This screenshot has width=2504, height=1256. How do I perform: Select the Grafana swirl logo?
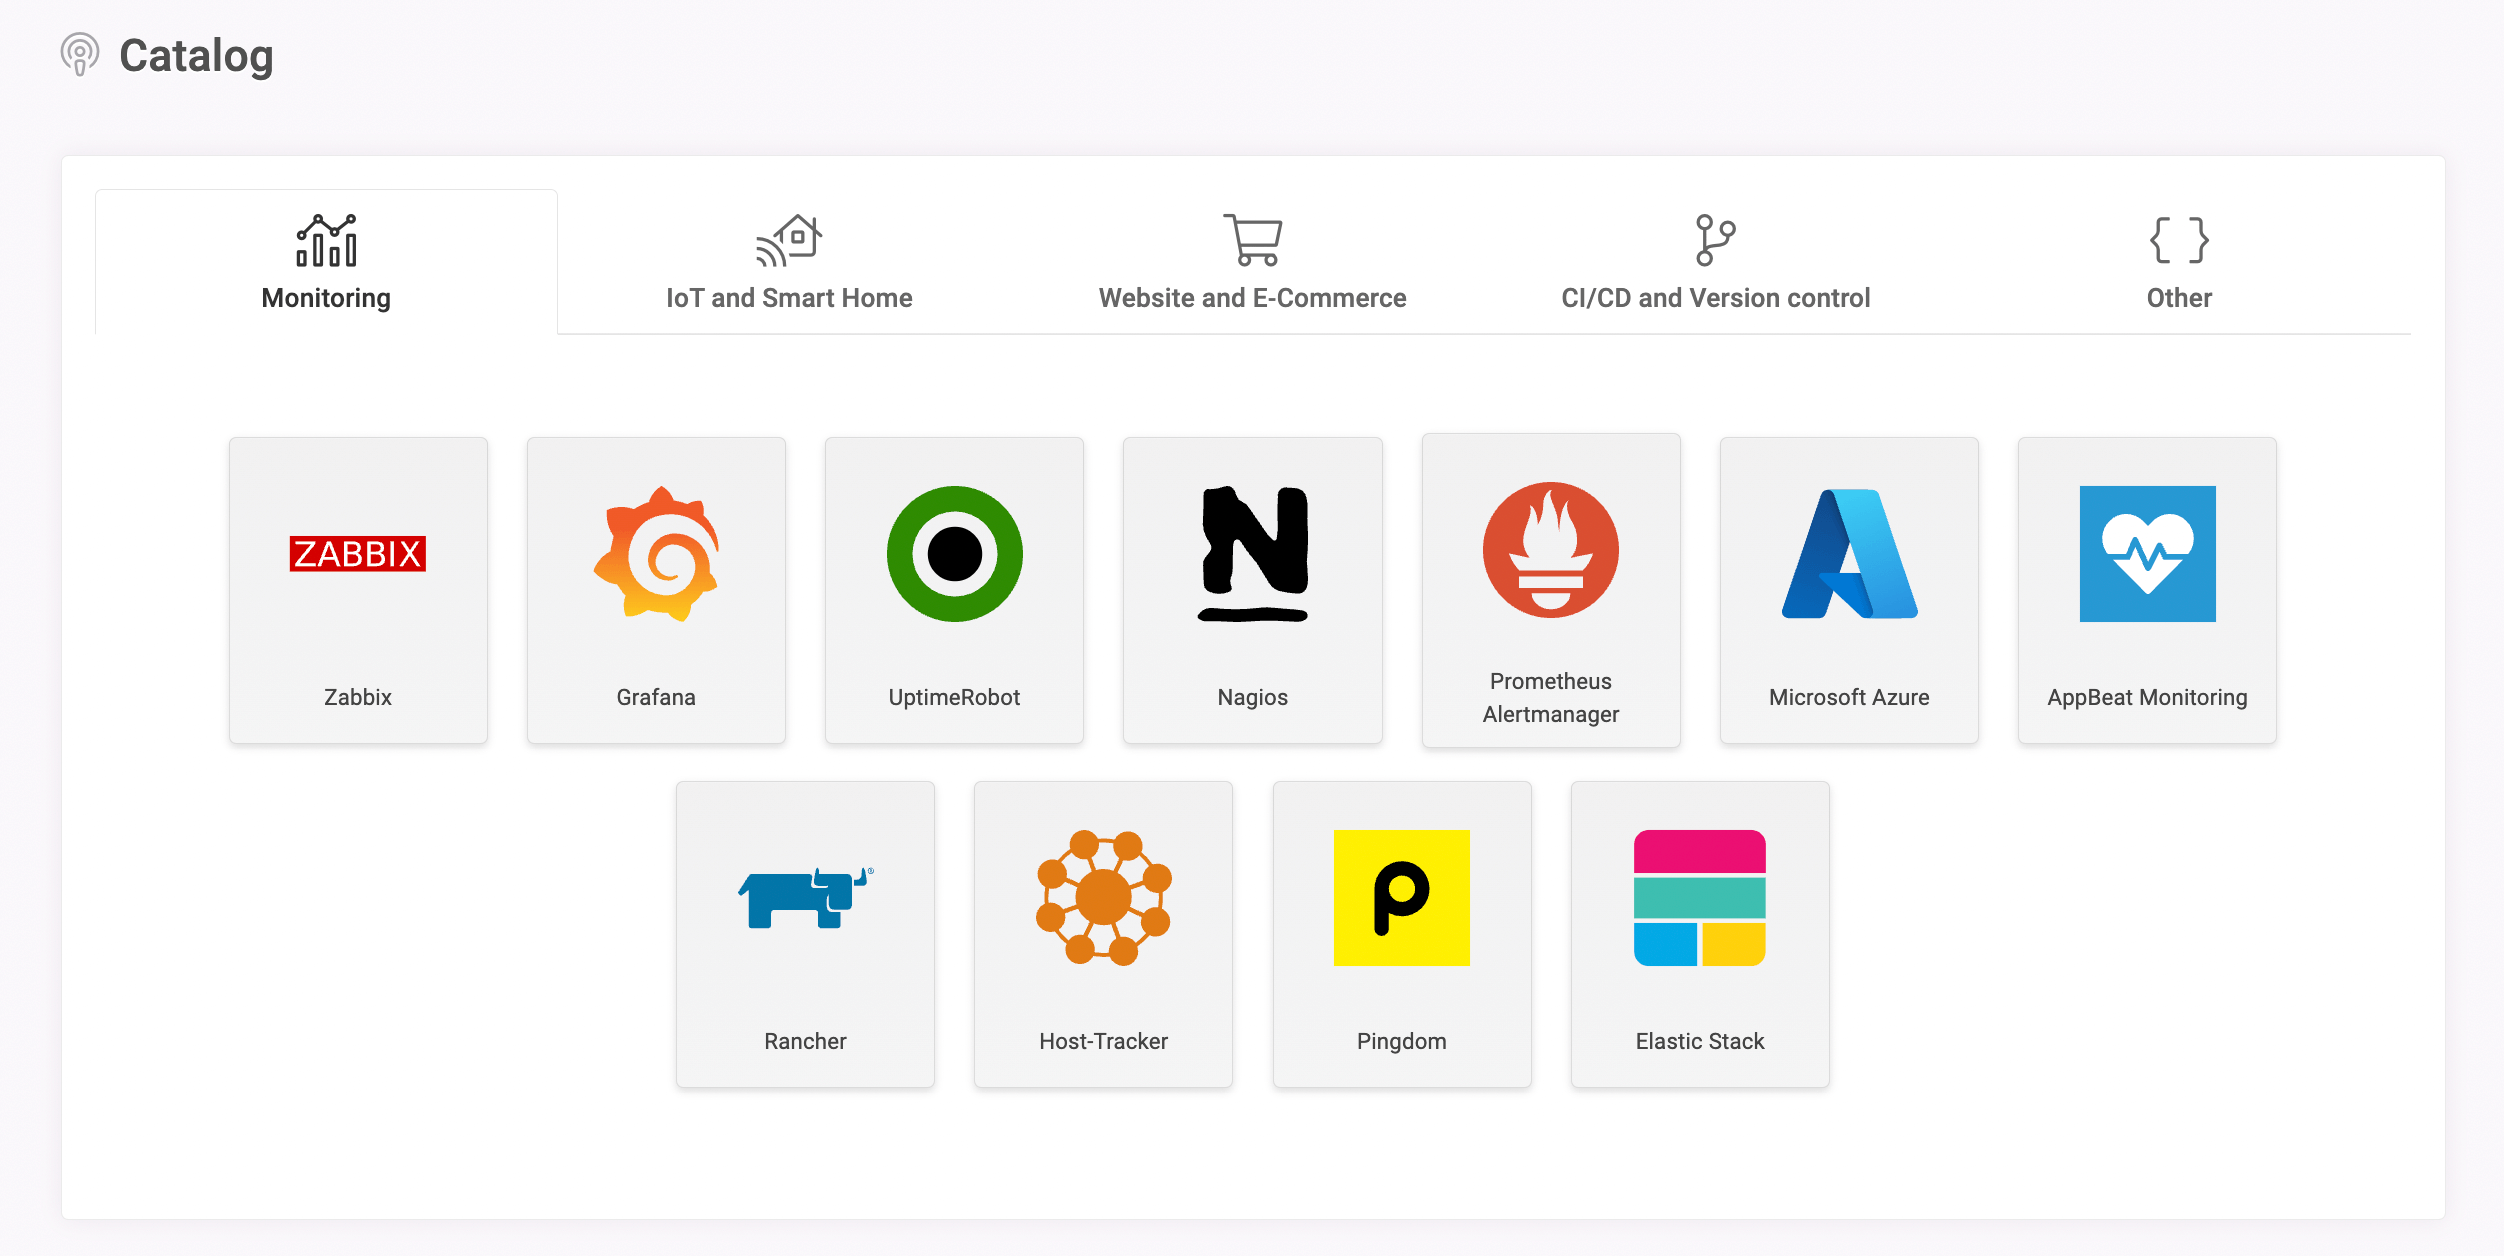click(656, 554)
